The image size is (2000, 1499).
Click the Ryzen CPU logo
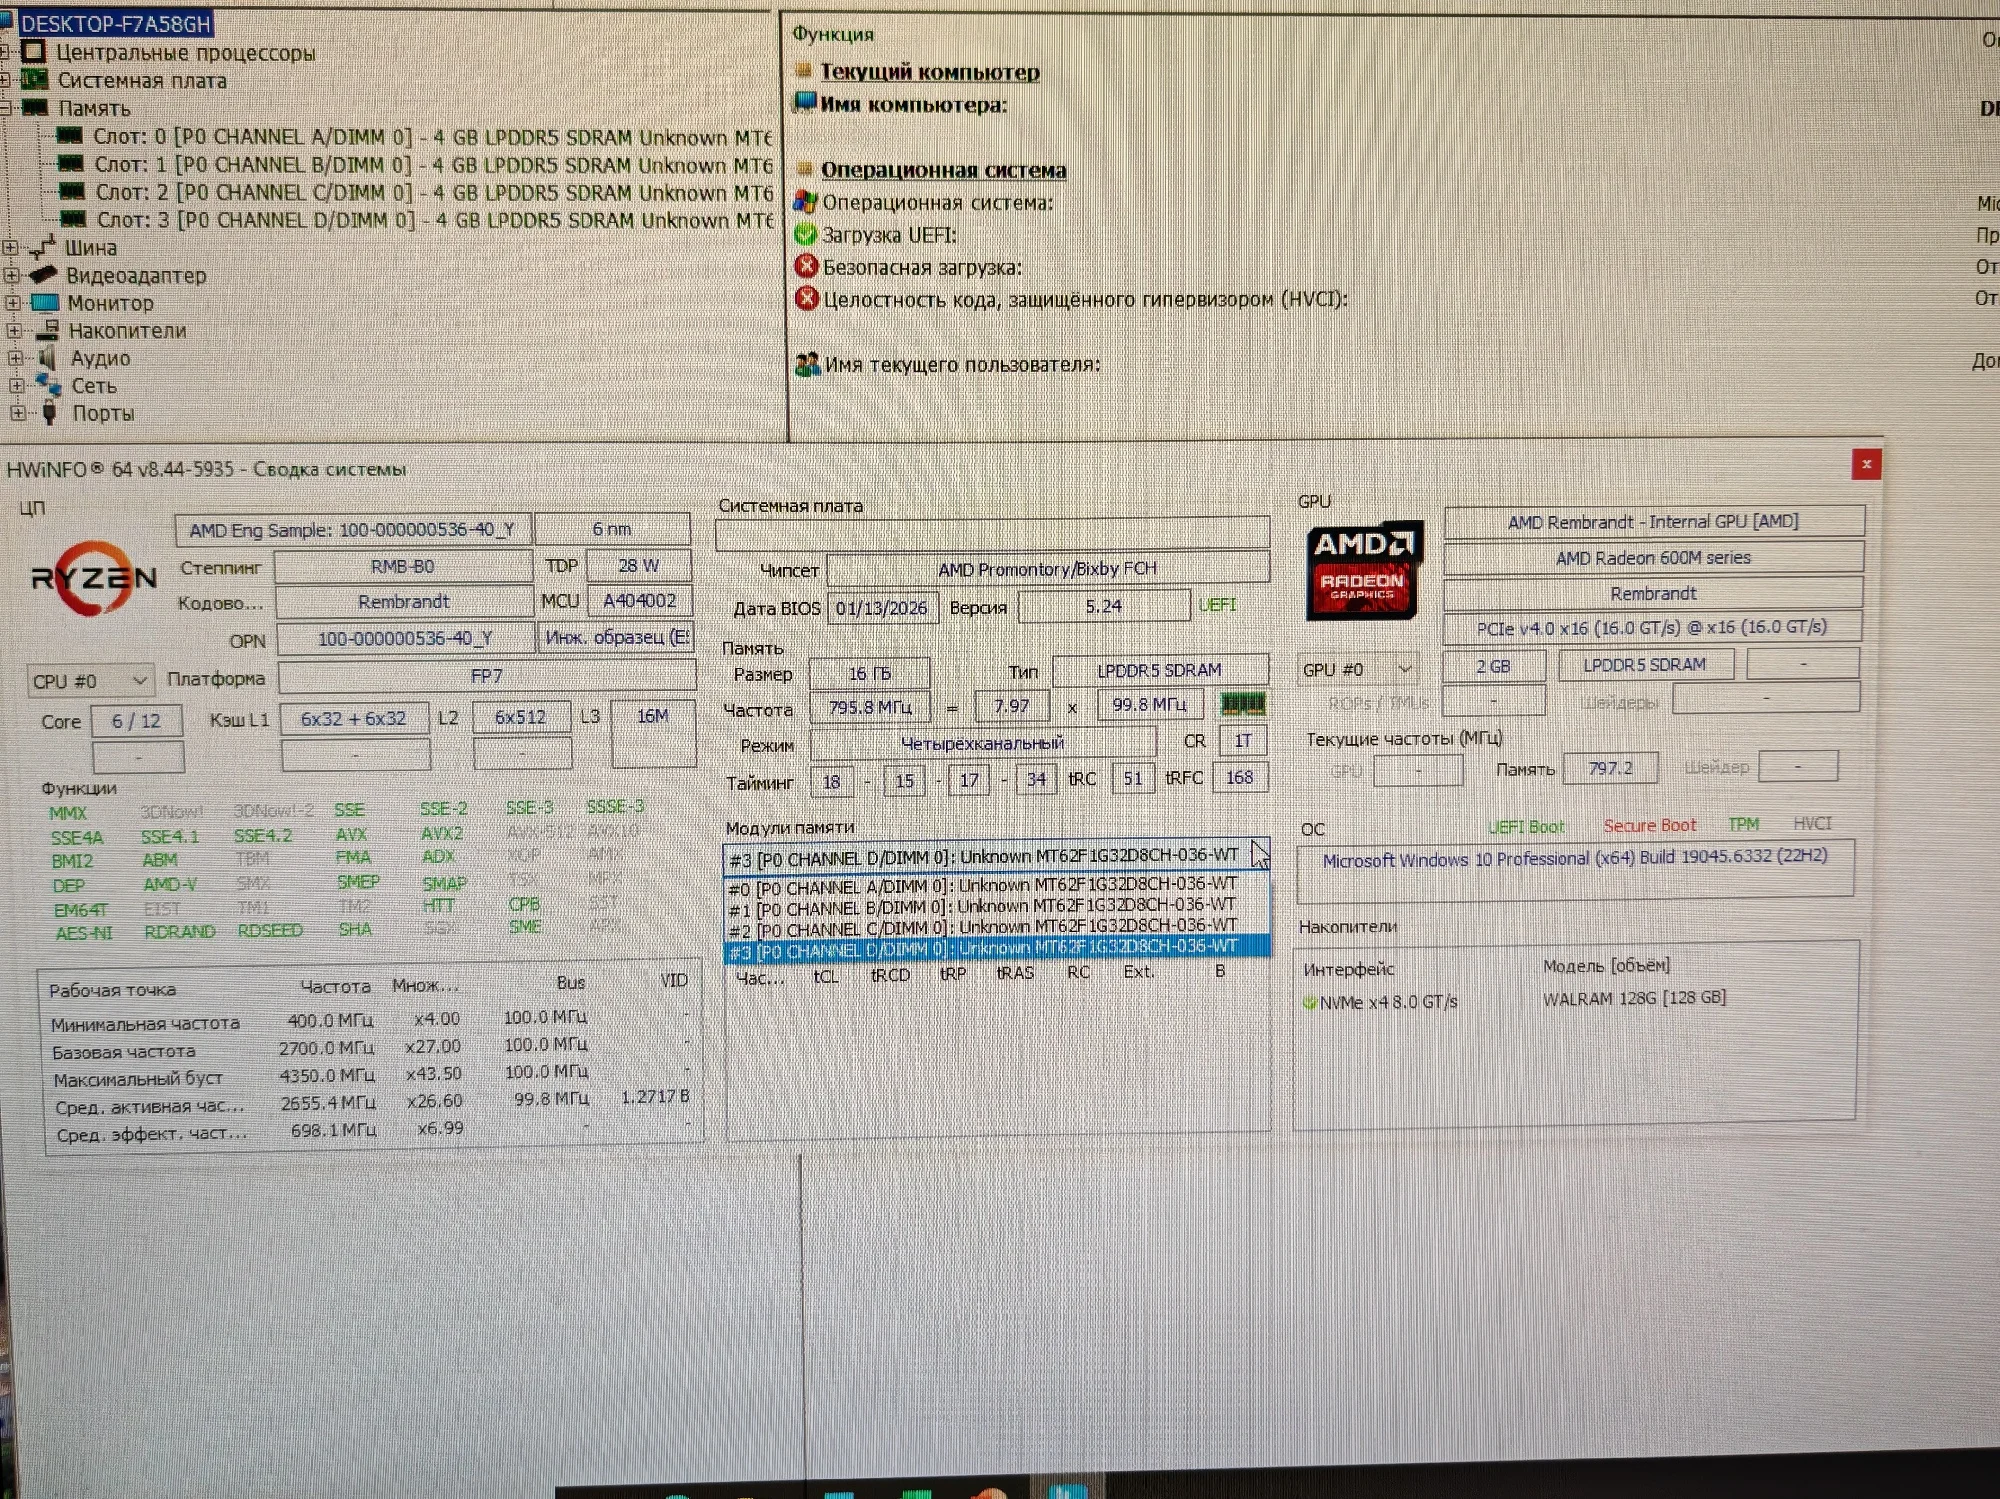click(x=94, y=577)
